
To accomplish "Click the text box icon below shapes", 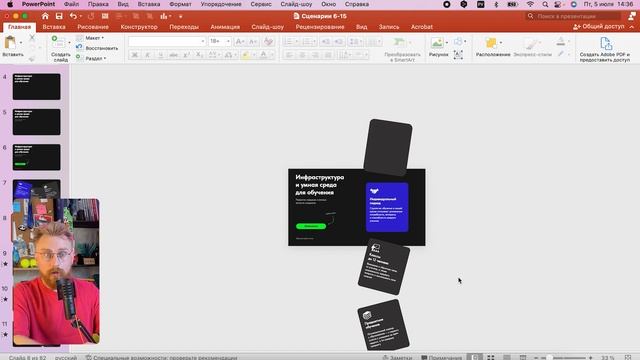I will (x=458, y=55).
